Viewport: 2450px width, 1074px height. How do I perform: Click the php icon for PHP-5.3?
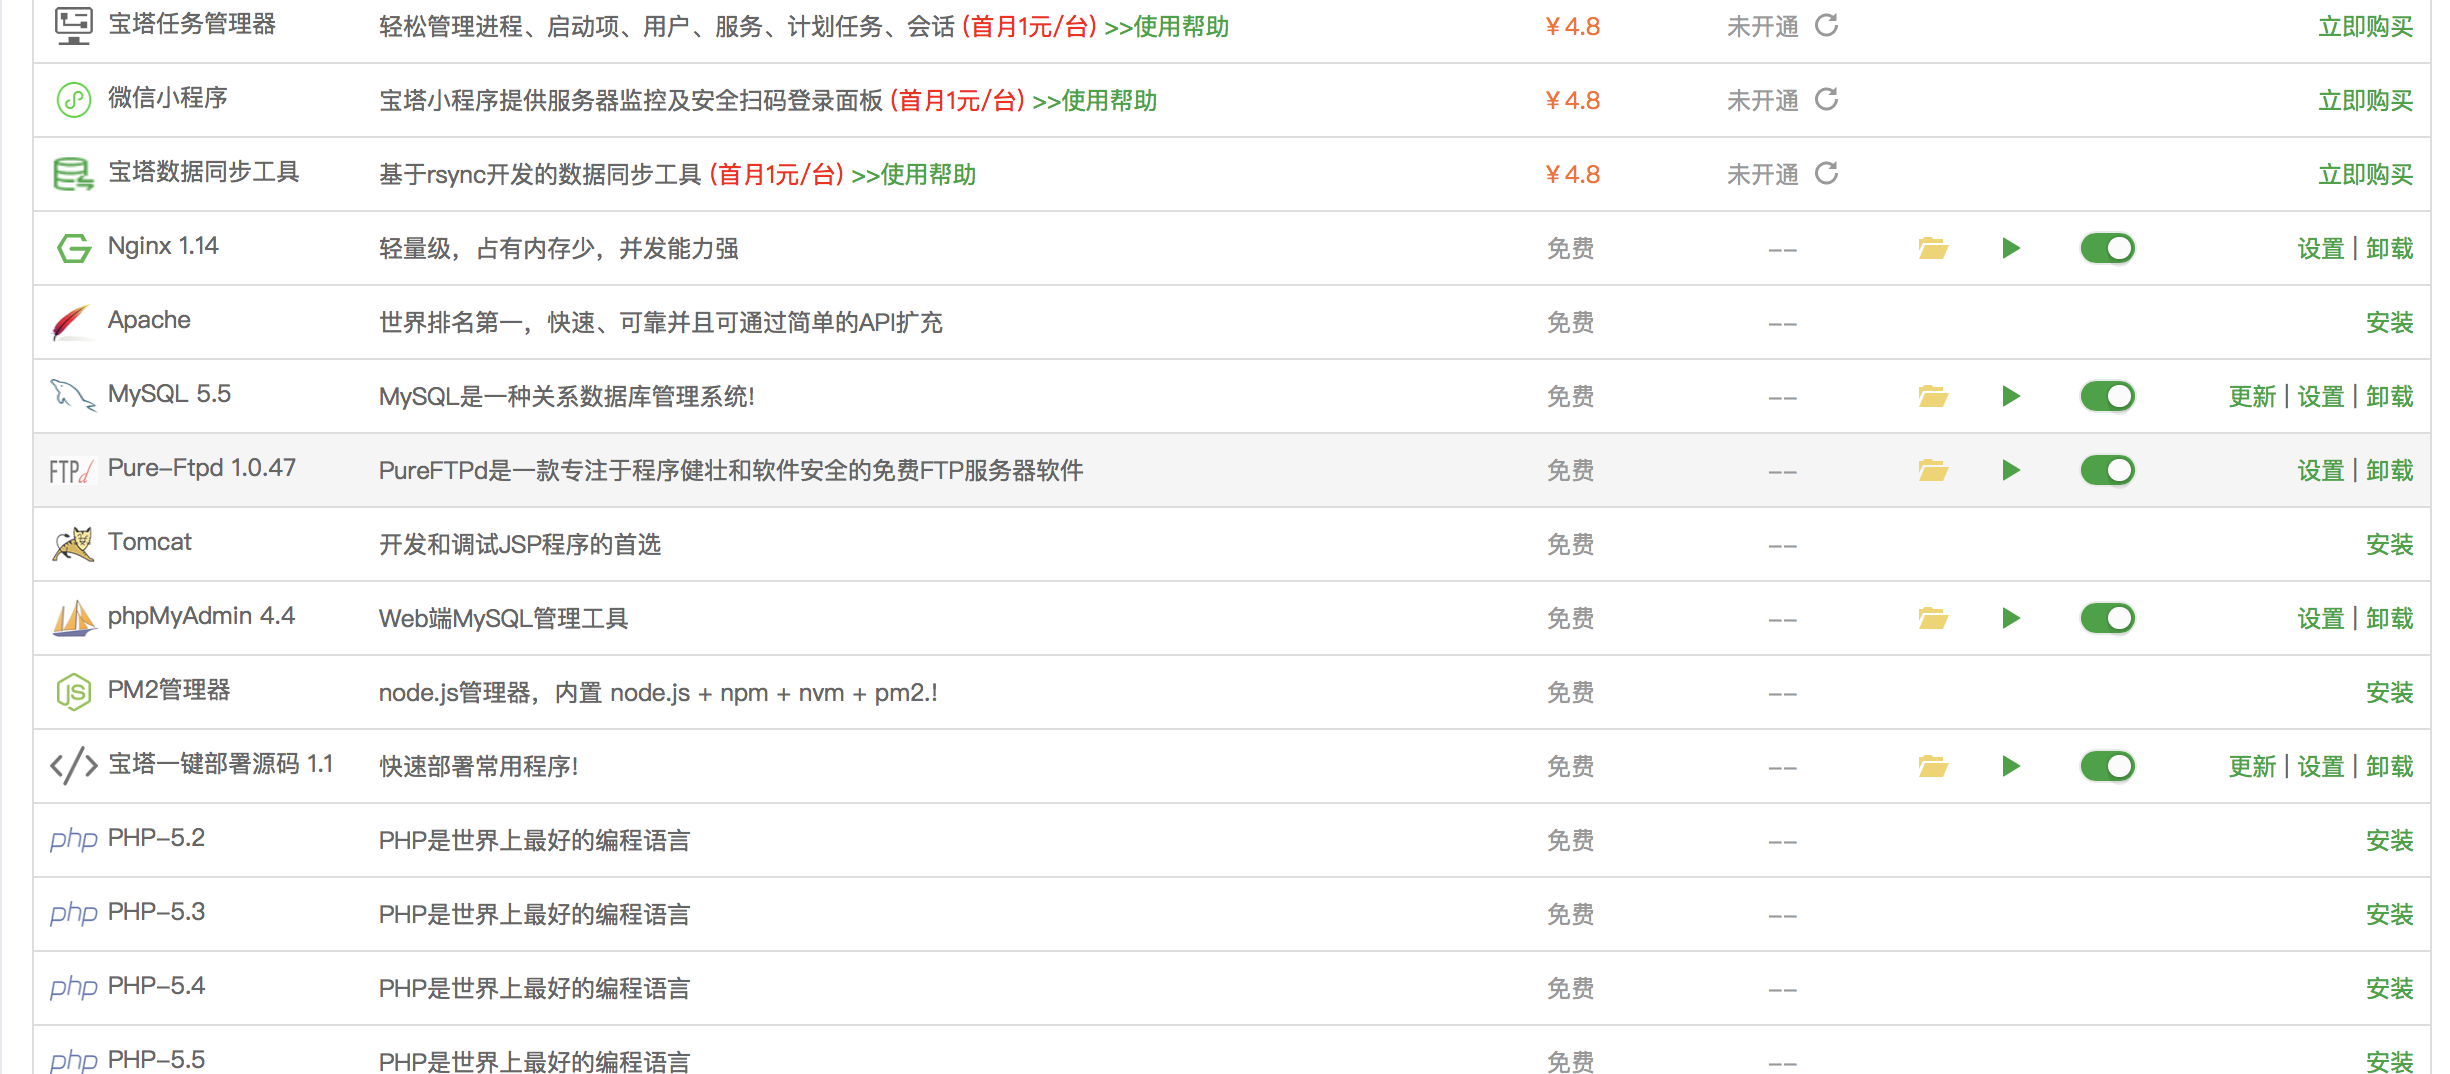tap(73, 914)
